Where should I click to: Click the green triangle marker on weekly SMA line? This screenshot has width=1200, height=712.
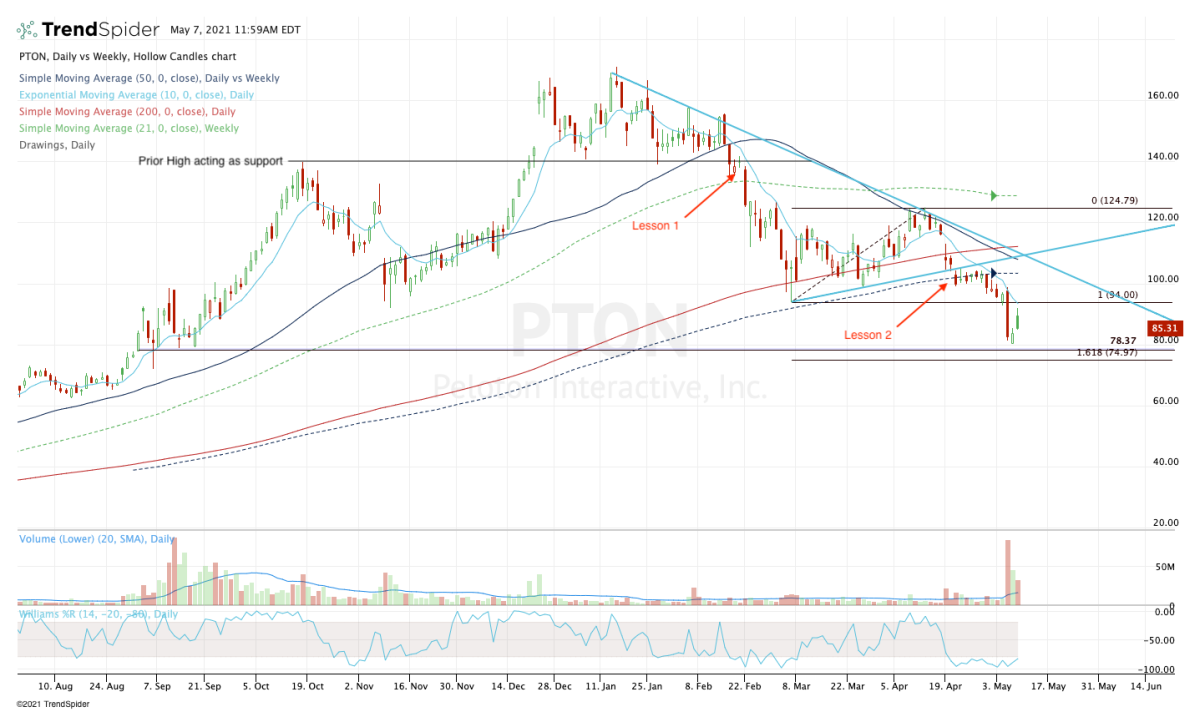pyautogui.click(x=994, y=195)
